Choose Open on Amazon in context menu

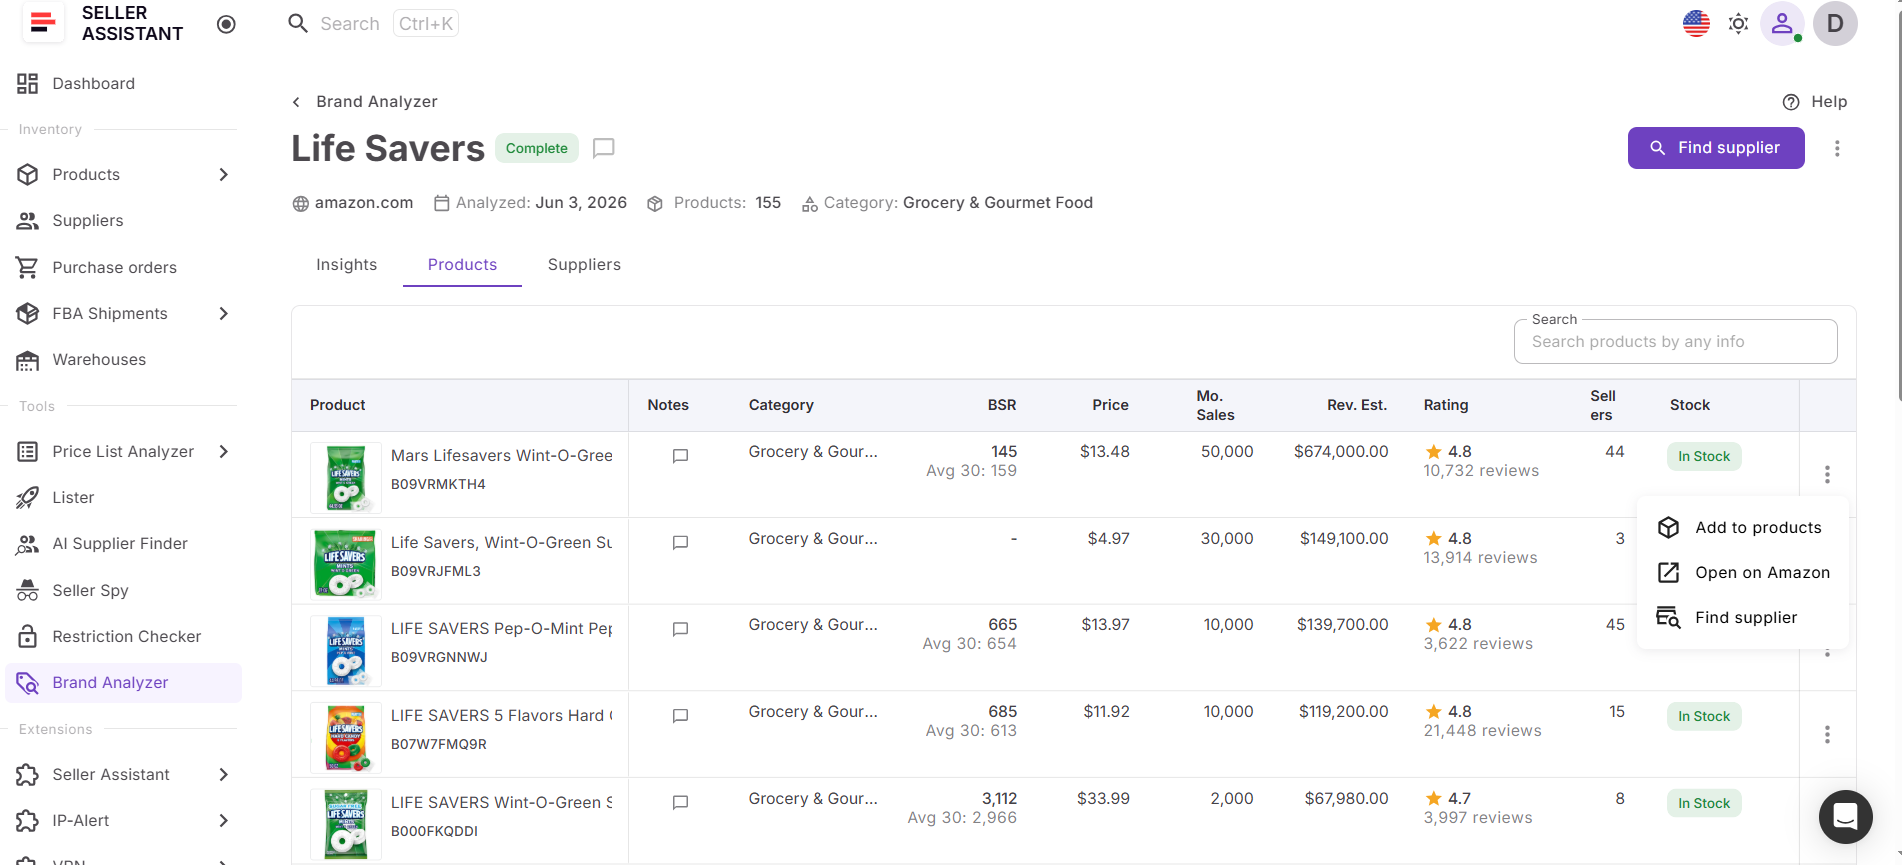(1743, 573)
